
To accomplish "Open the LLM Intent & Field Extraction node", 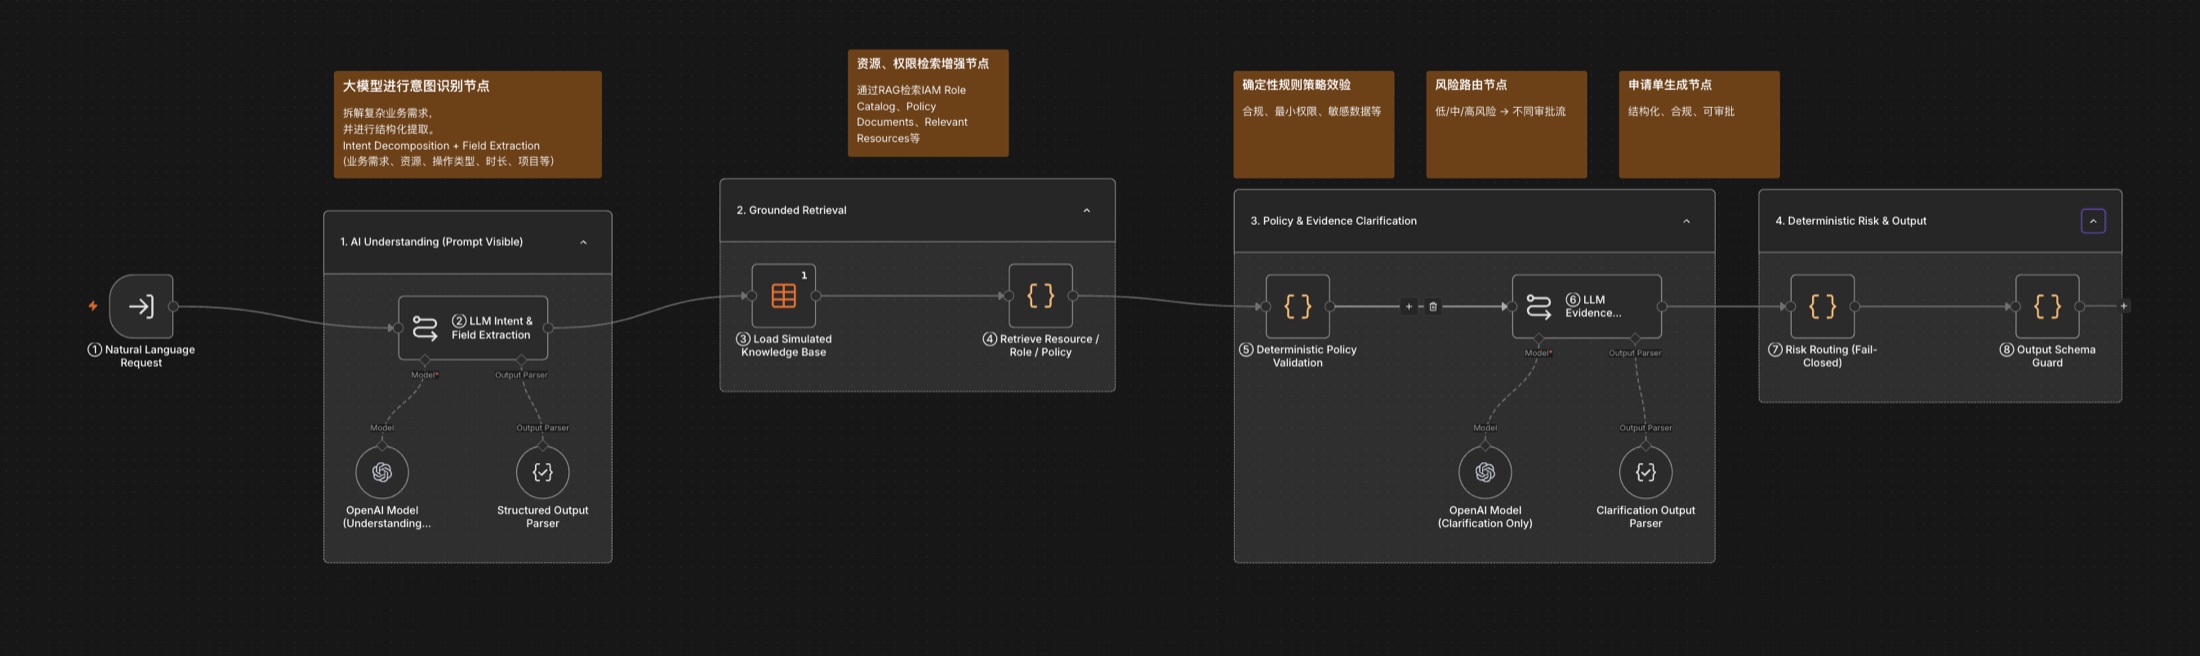I will coord(473,327).
